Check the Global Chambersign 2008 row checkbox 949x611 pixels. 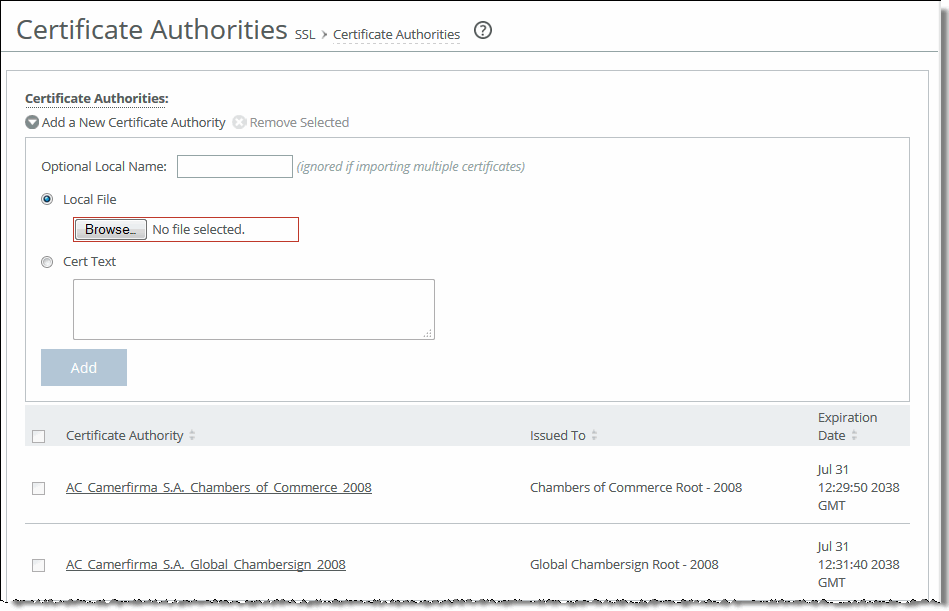(x=38, y=565)
